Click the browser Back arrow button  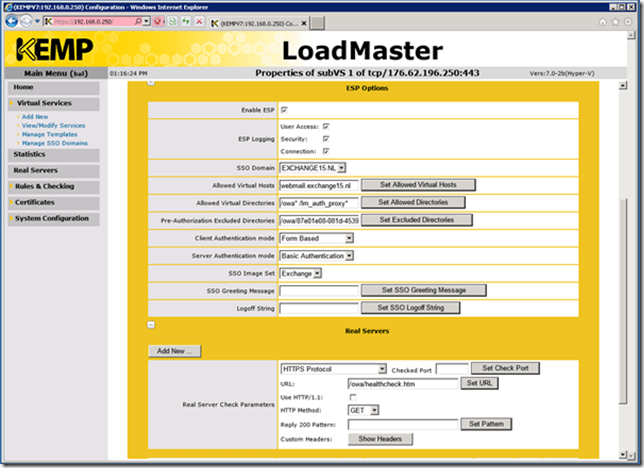tap(11, 20)
